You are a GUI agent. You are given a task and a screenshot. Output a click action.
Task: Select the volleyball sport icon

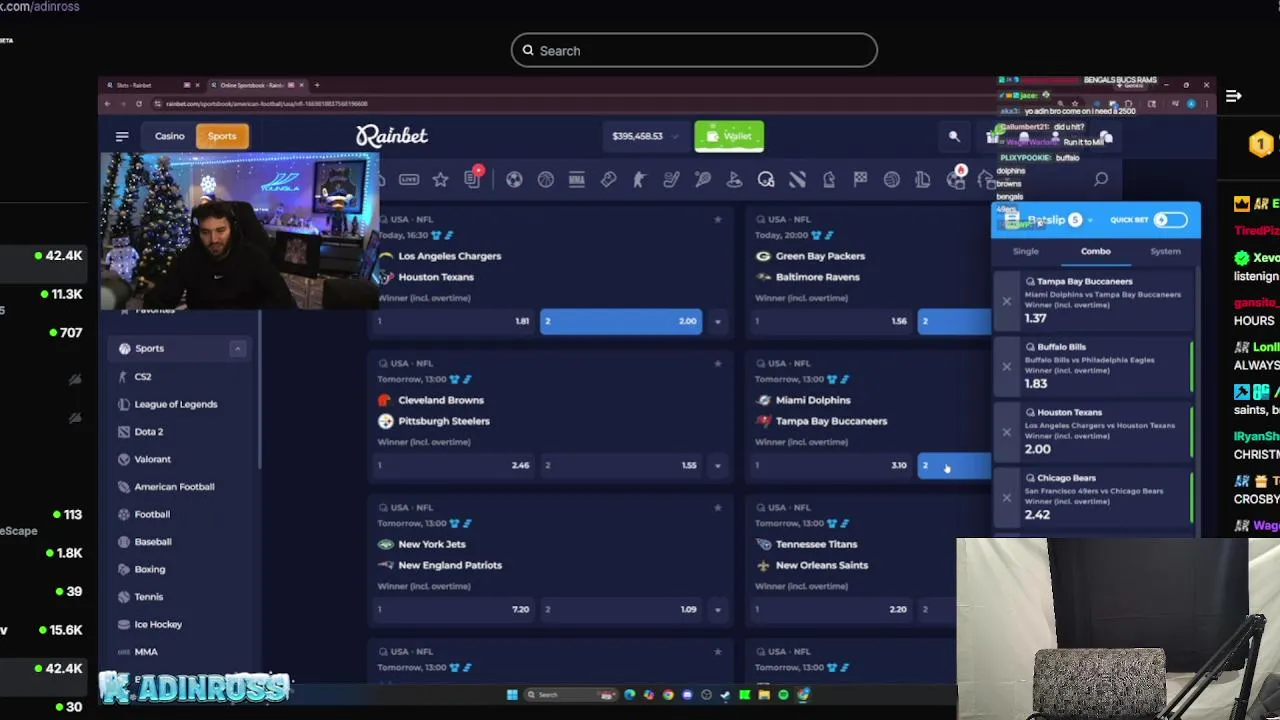pos(892,180)
